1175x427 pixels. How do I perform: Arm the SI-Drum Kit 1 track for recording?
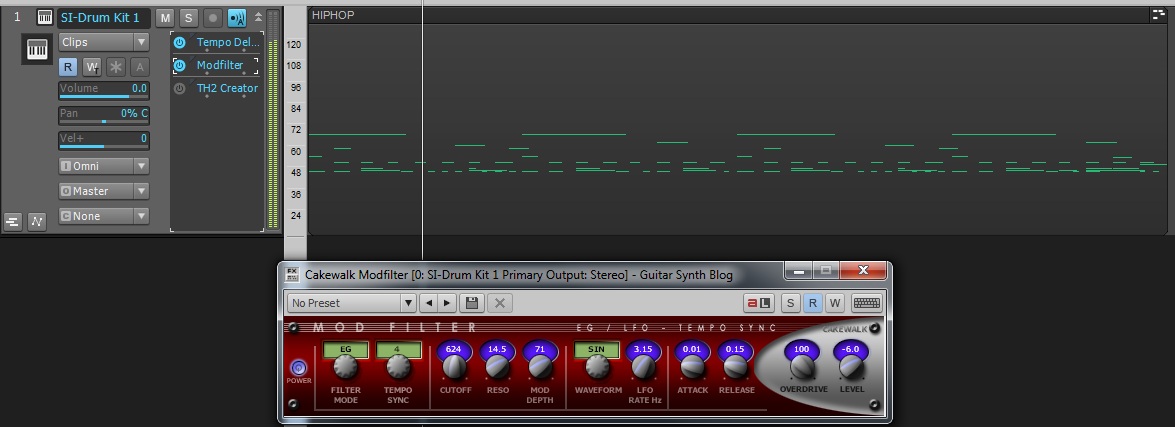click(213, 17)
